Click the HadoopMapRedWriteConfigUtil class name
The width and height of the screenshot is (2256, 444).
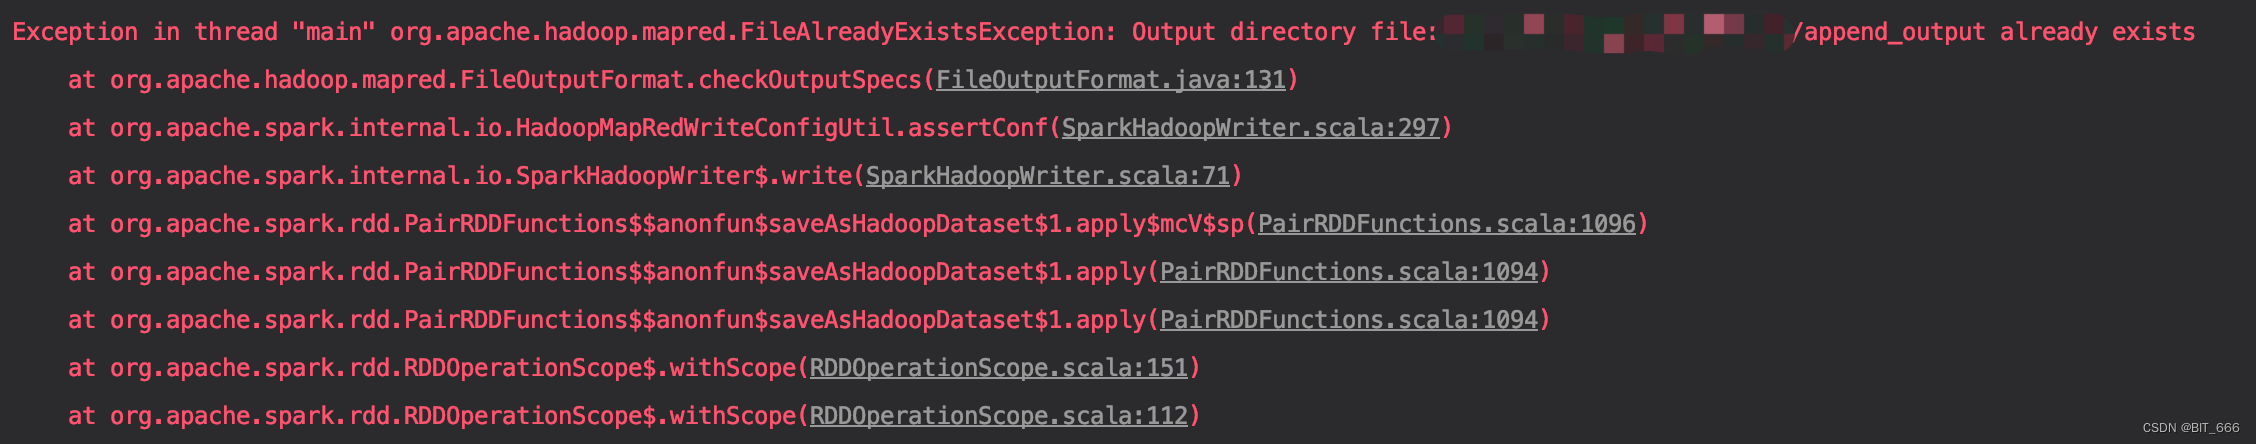(x=705, y=128)
